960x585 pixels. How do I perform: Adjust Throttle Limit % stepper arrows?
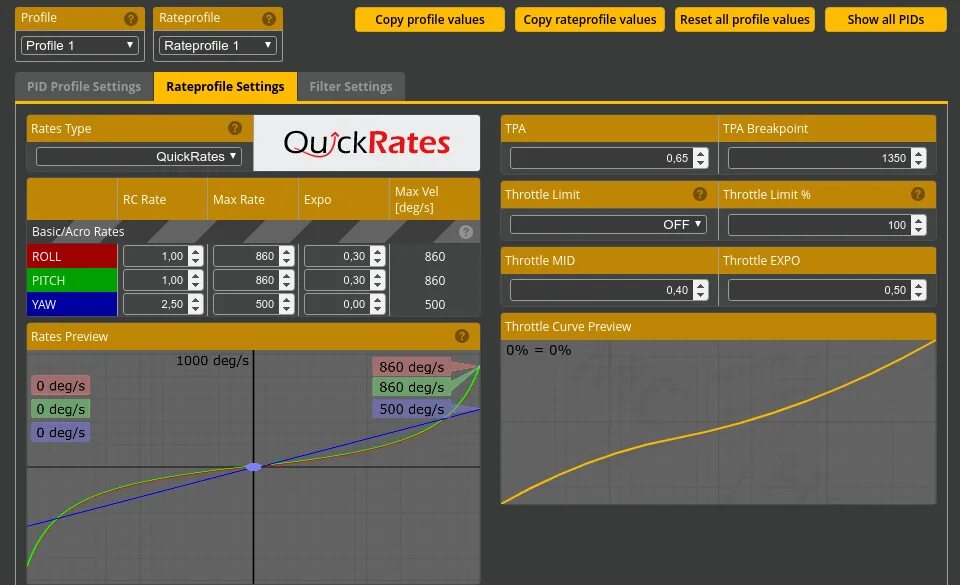(x=918, y=225)
